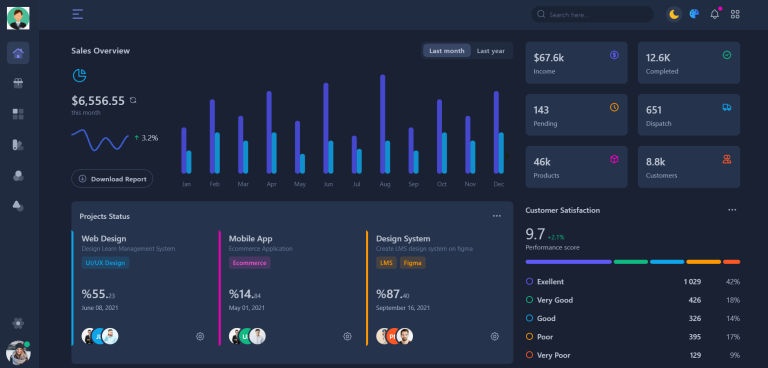768x368 pixels.
Task: Expand the Customer Satisfaction three-dots menu
Action: (732, 210)
